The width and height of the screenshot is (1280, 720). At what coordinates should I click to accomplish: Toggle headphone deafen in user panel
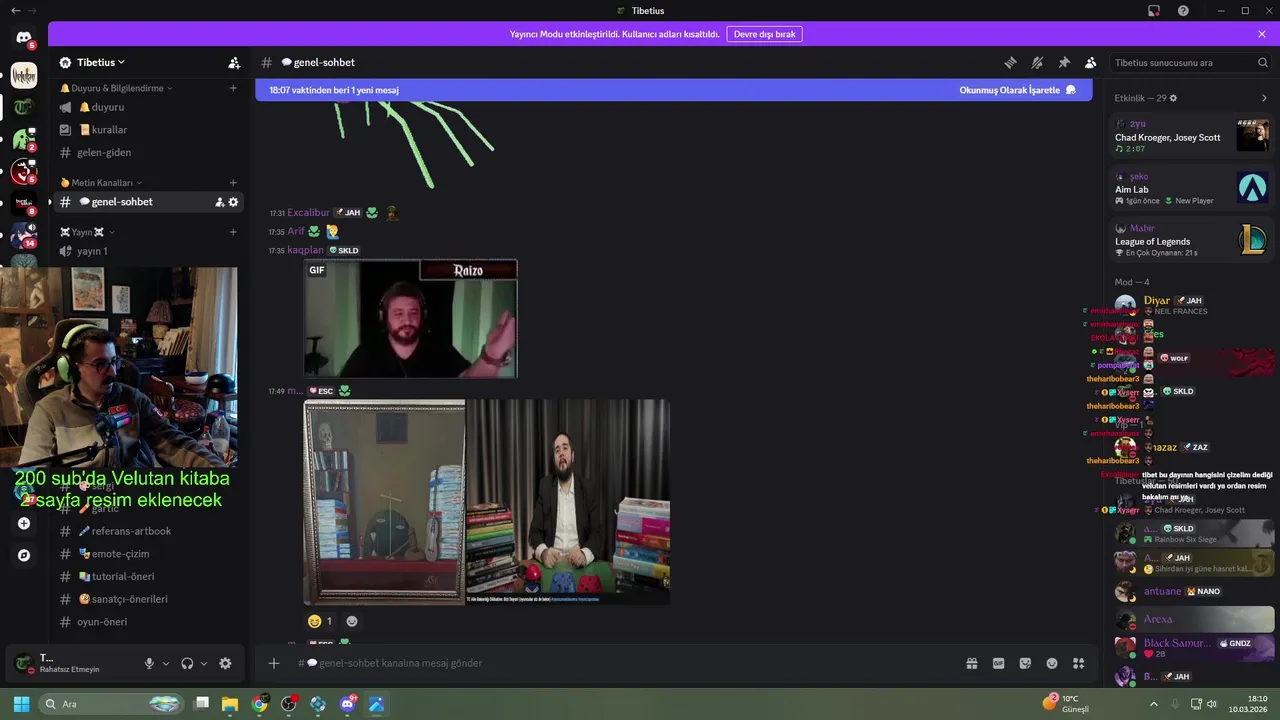[187, 663]
